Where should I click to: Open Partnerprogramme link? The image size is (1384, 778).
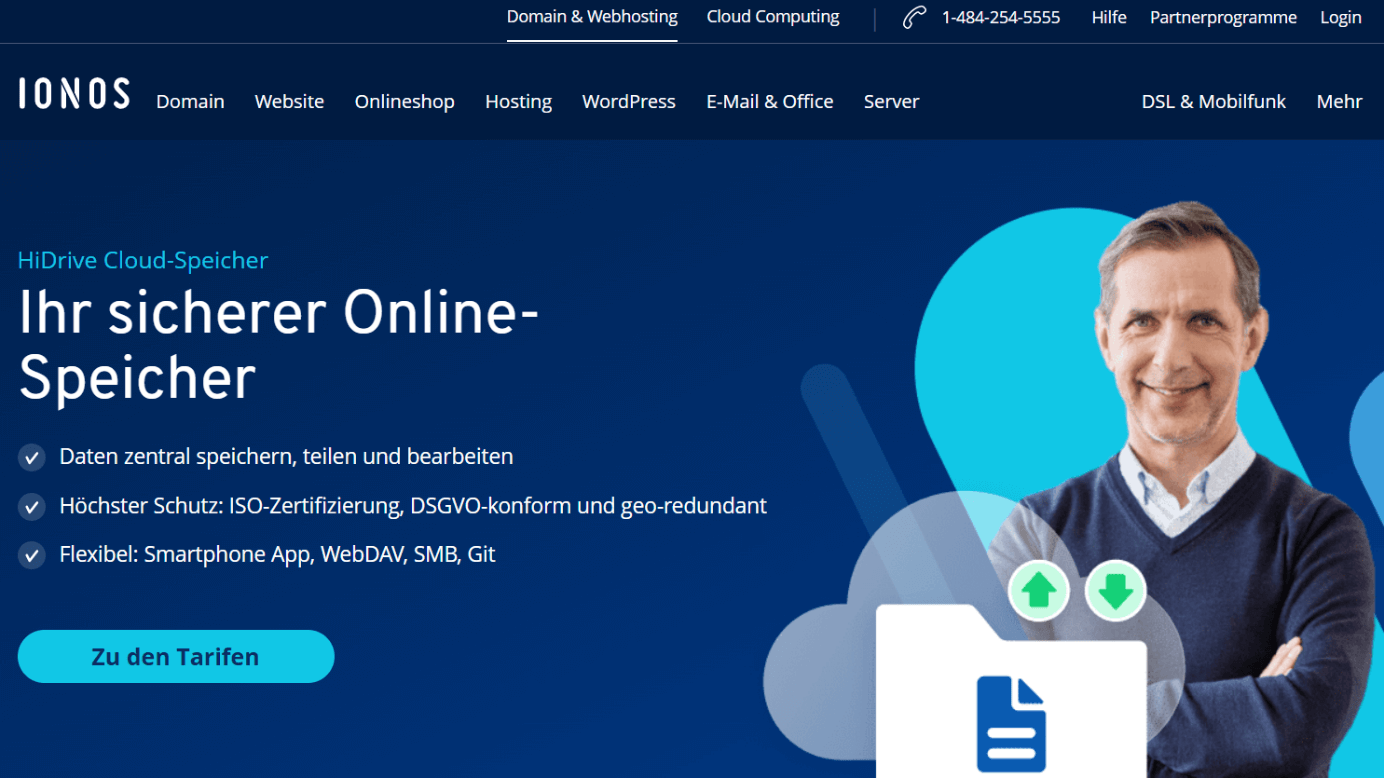coord(1223,18)
